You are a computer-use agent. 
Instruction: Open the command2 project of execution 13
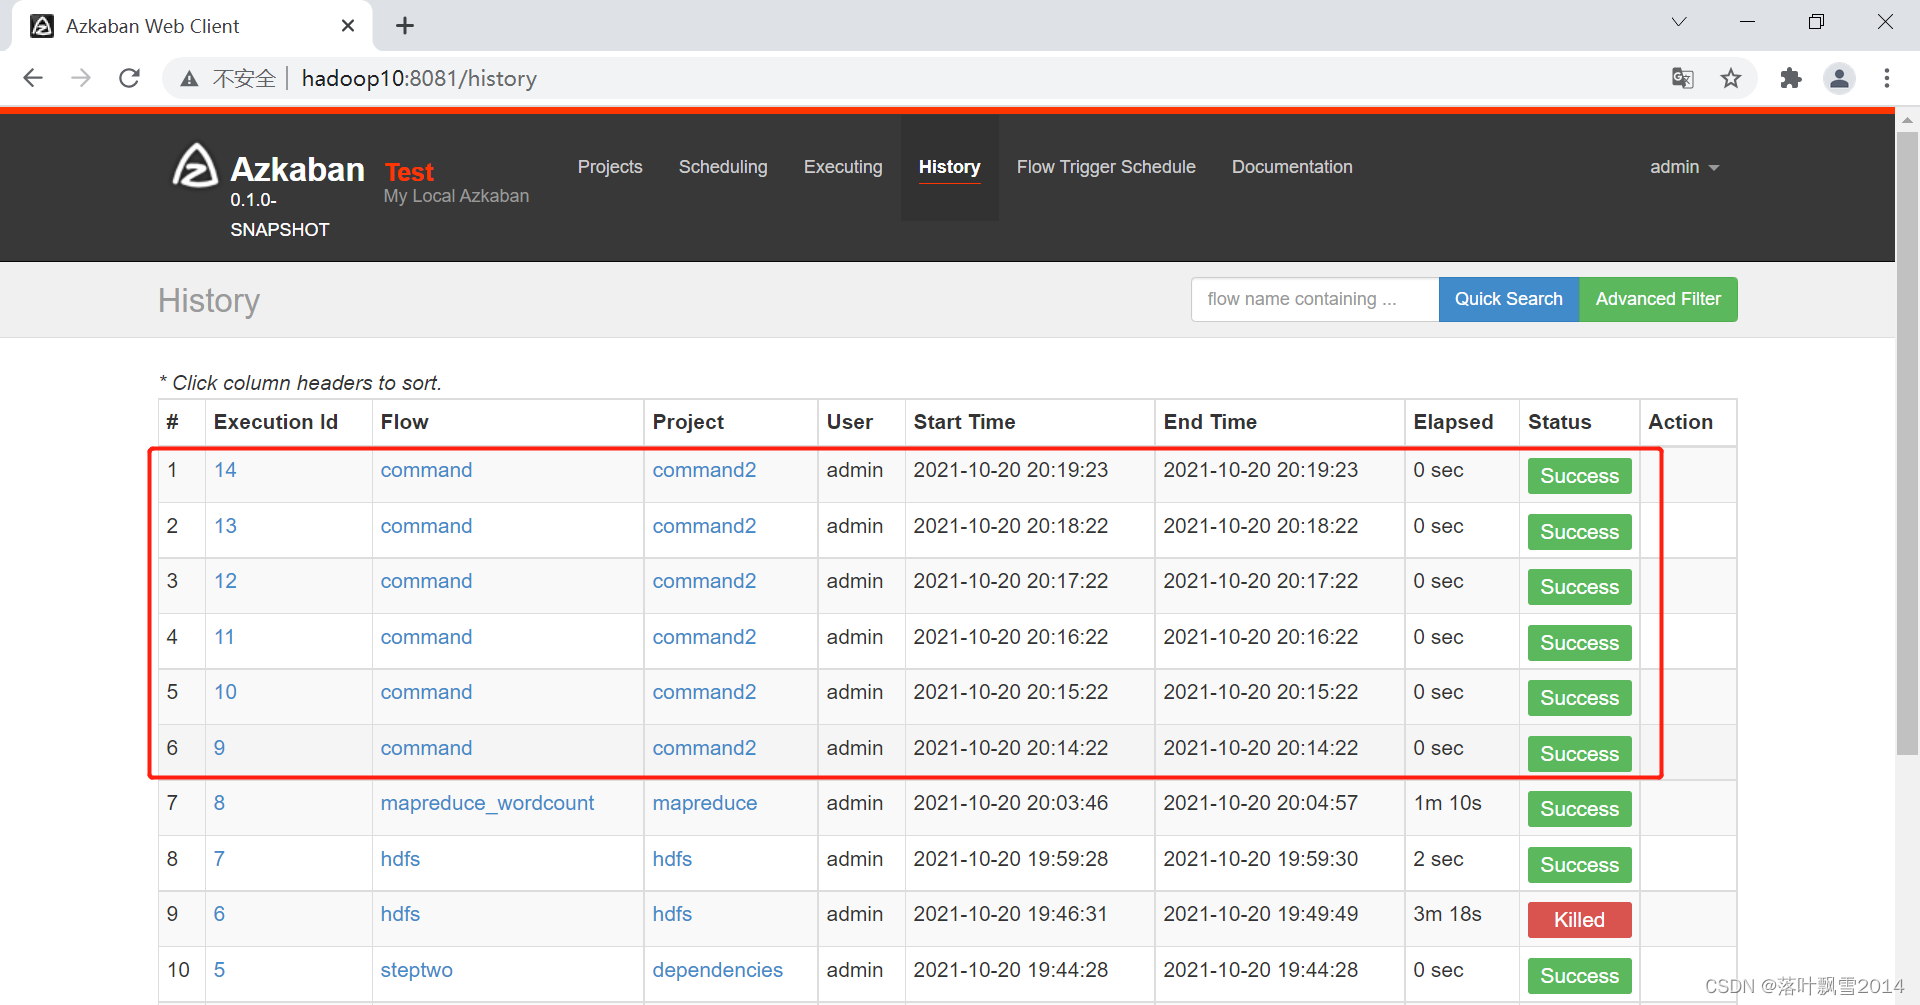click(704, 526)
